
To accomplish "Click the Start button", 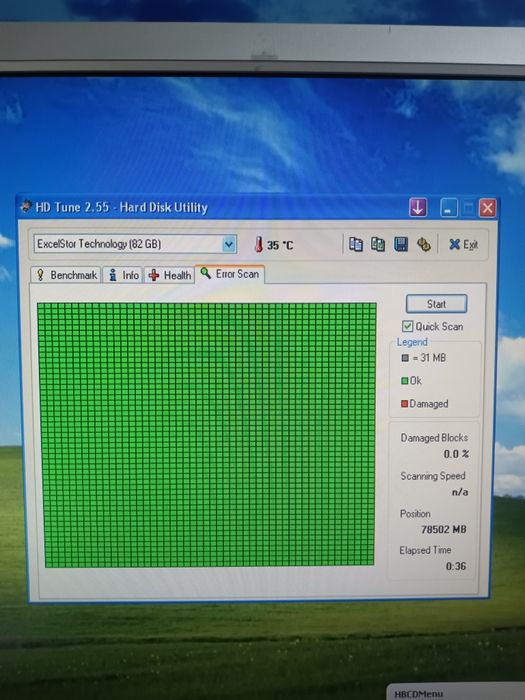I will [x=436, y=304].
